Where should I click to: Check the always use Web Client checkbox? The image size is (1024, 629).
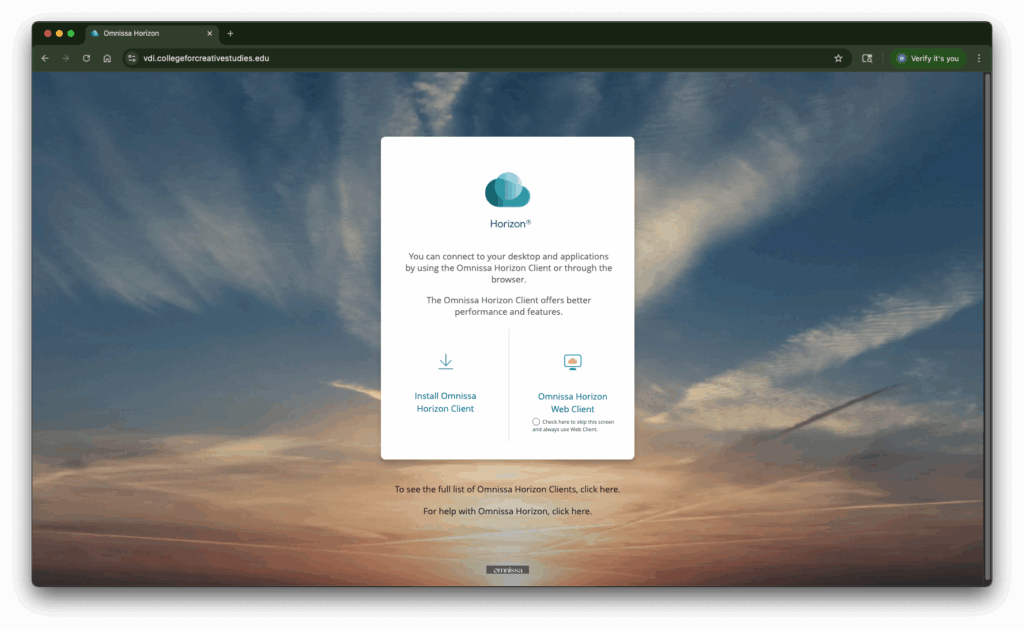(x=536, y=422)
